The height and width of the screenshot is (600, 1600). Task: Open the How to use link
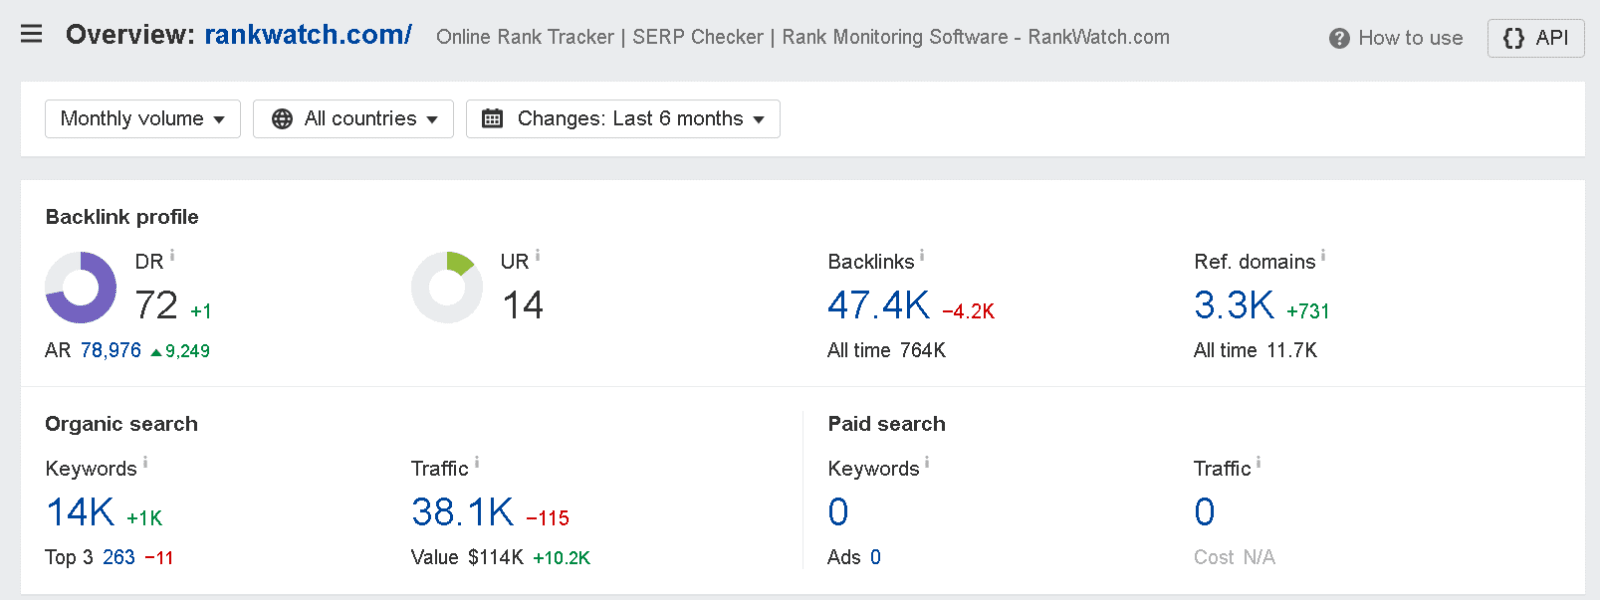click(1396, 38)
